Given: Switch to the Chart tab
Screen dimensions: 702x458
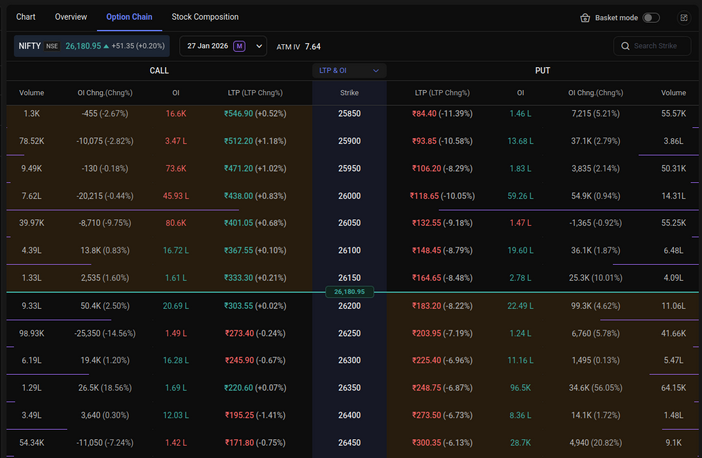Looking at the screenshot, I should pos(25,17).
